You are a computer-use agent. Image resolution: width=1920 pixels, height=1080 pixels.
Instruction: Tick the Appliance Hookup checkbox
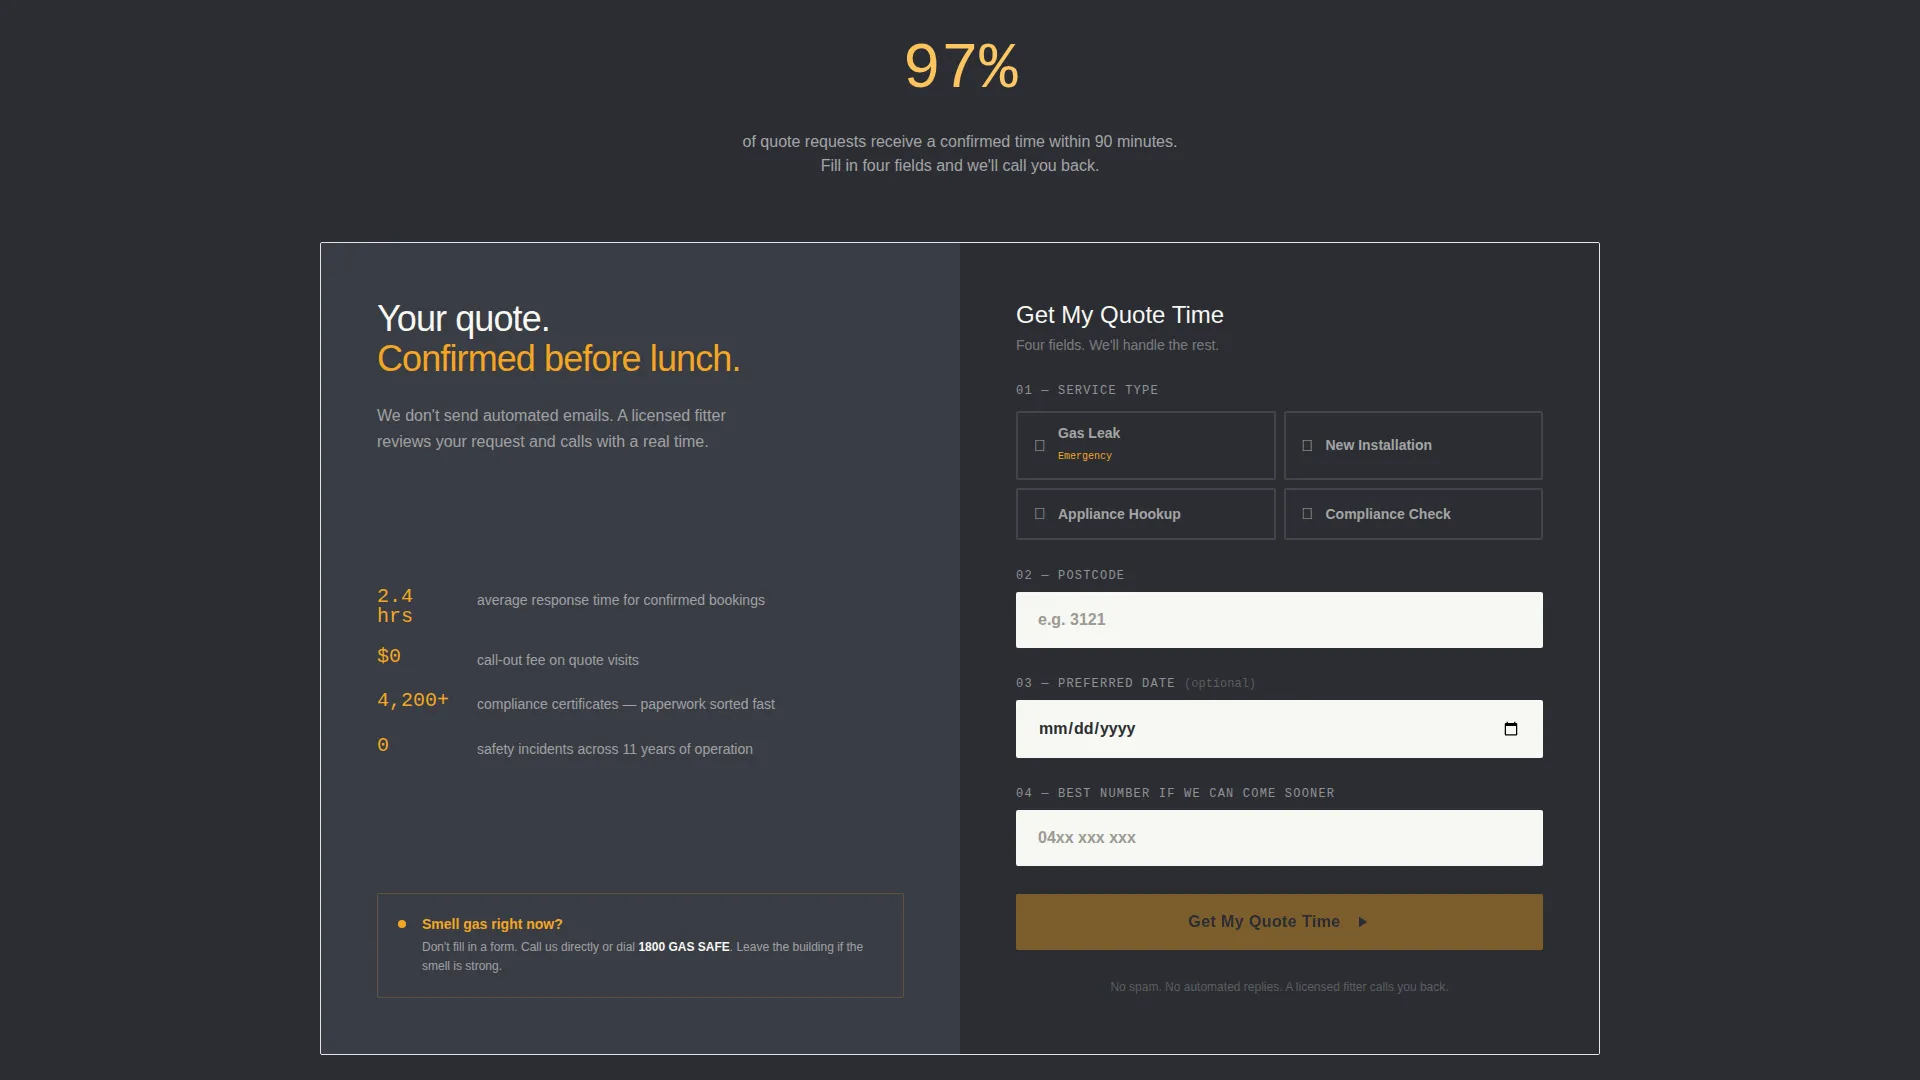[1040, 514]
